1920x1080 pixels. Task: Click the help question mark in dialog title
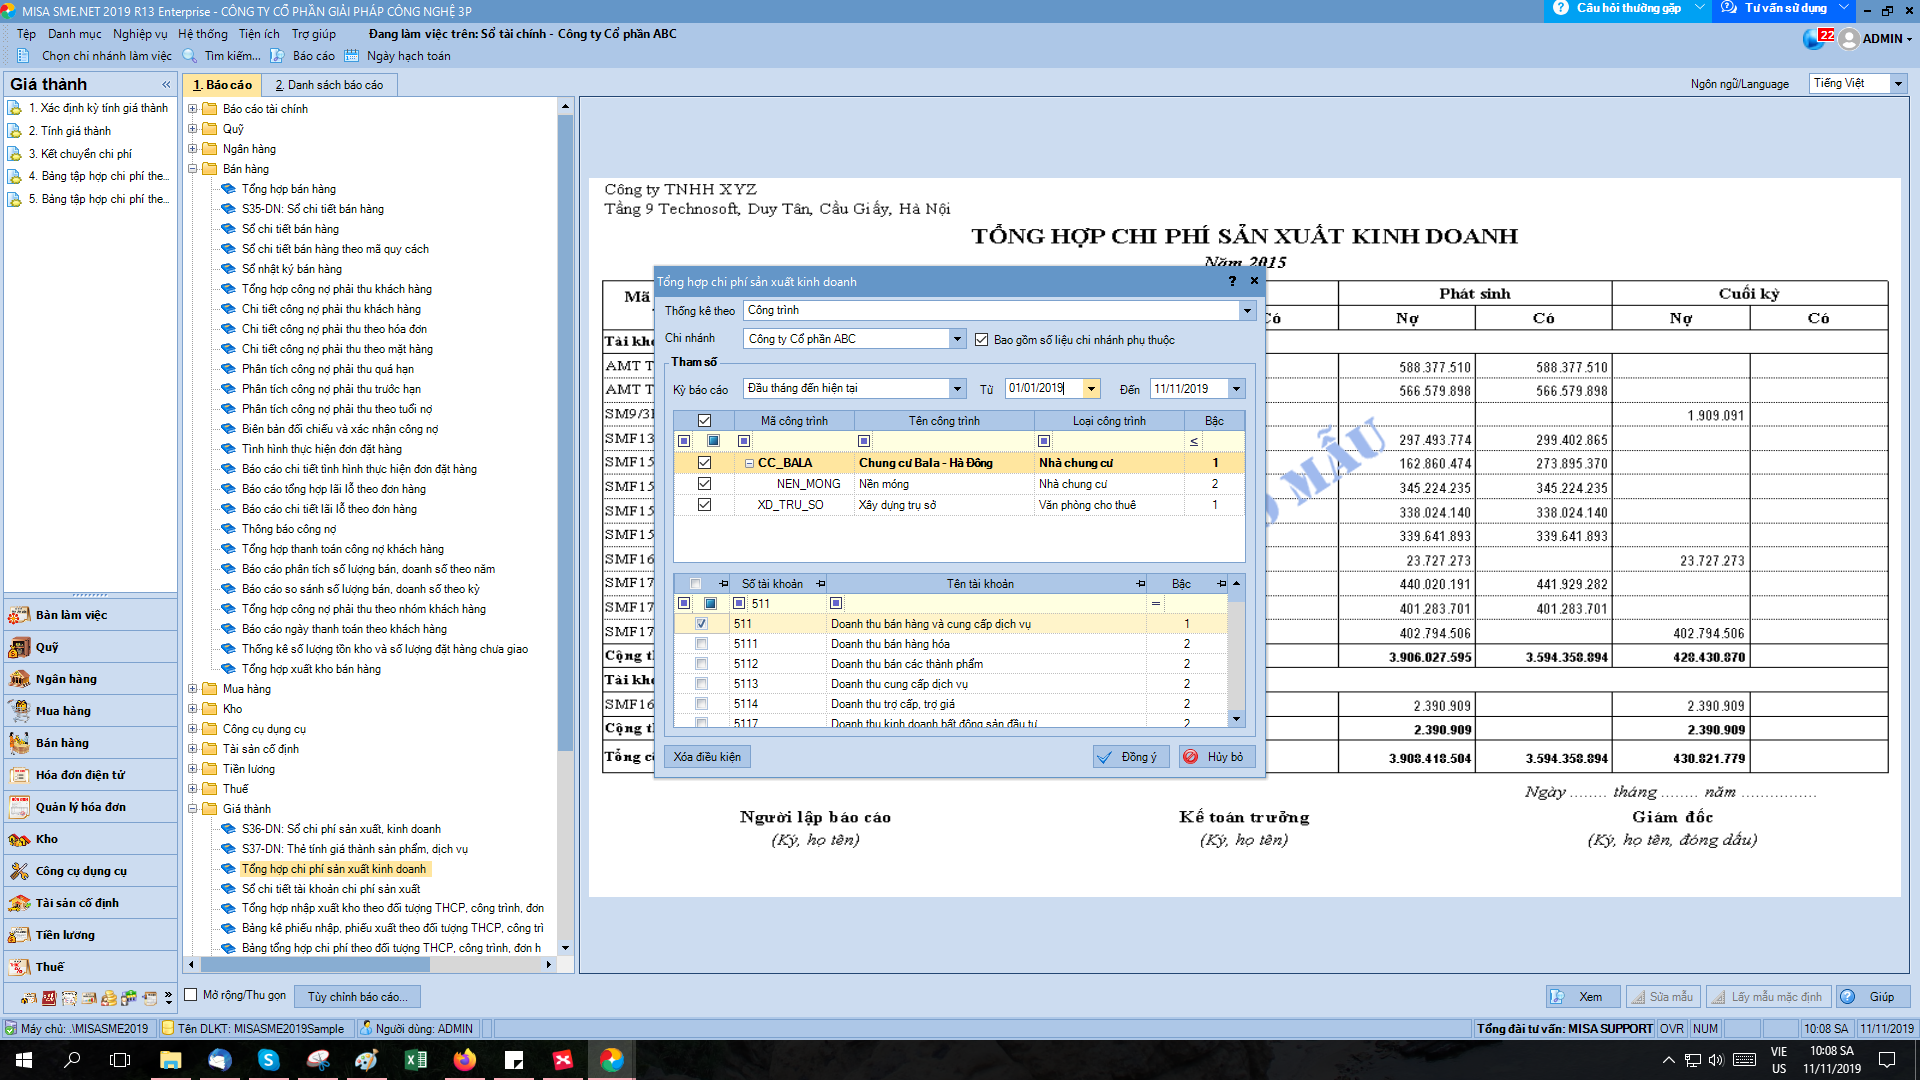(1232, 281)
